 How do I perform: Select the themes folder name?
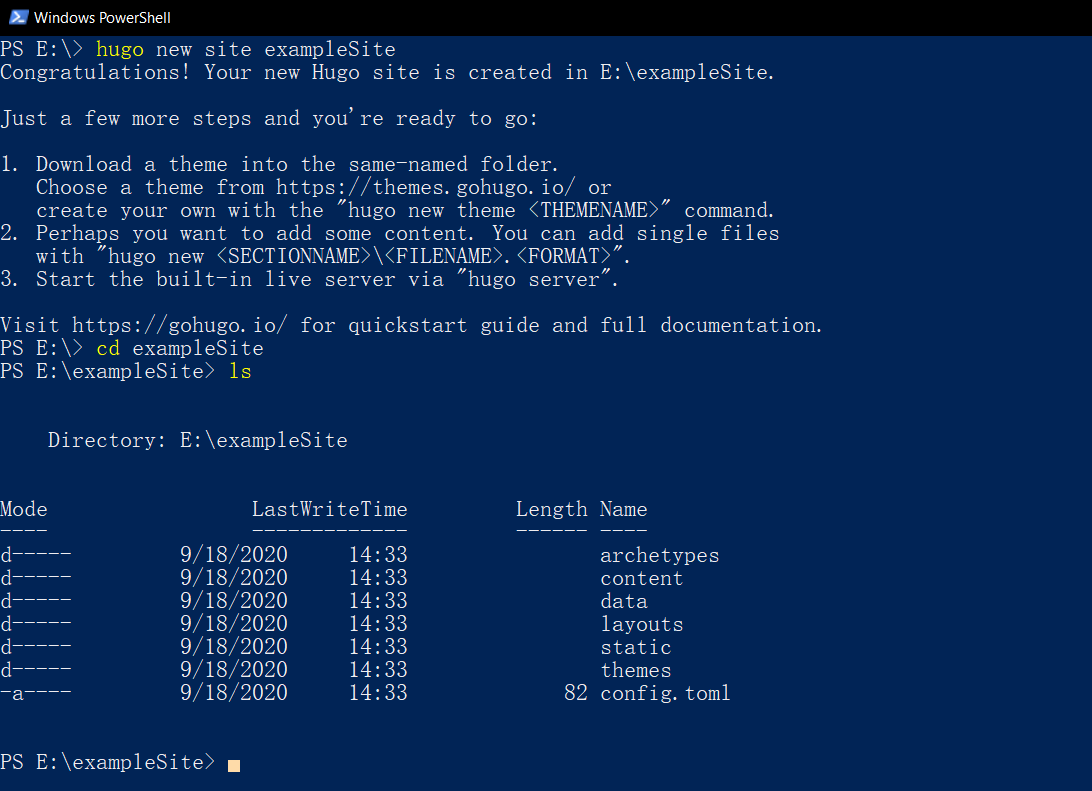point(636,671)
